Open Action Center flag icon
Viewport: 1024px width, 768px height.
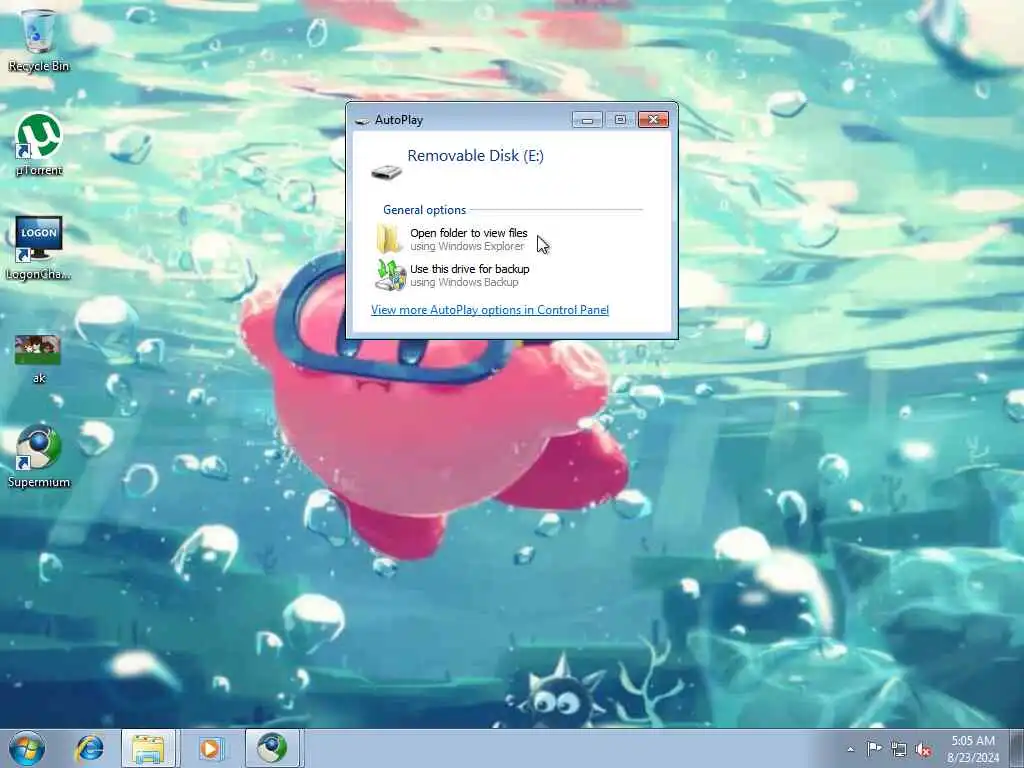[874, 748]
